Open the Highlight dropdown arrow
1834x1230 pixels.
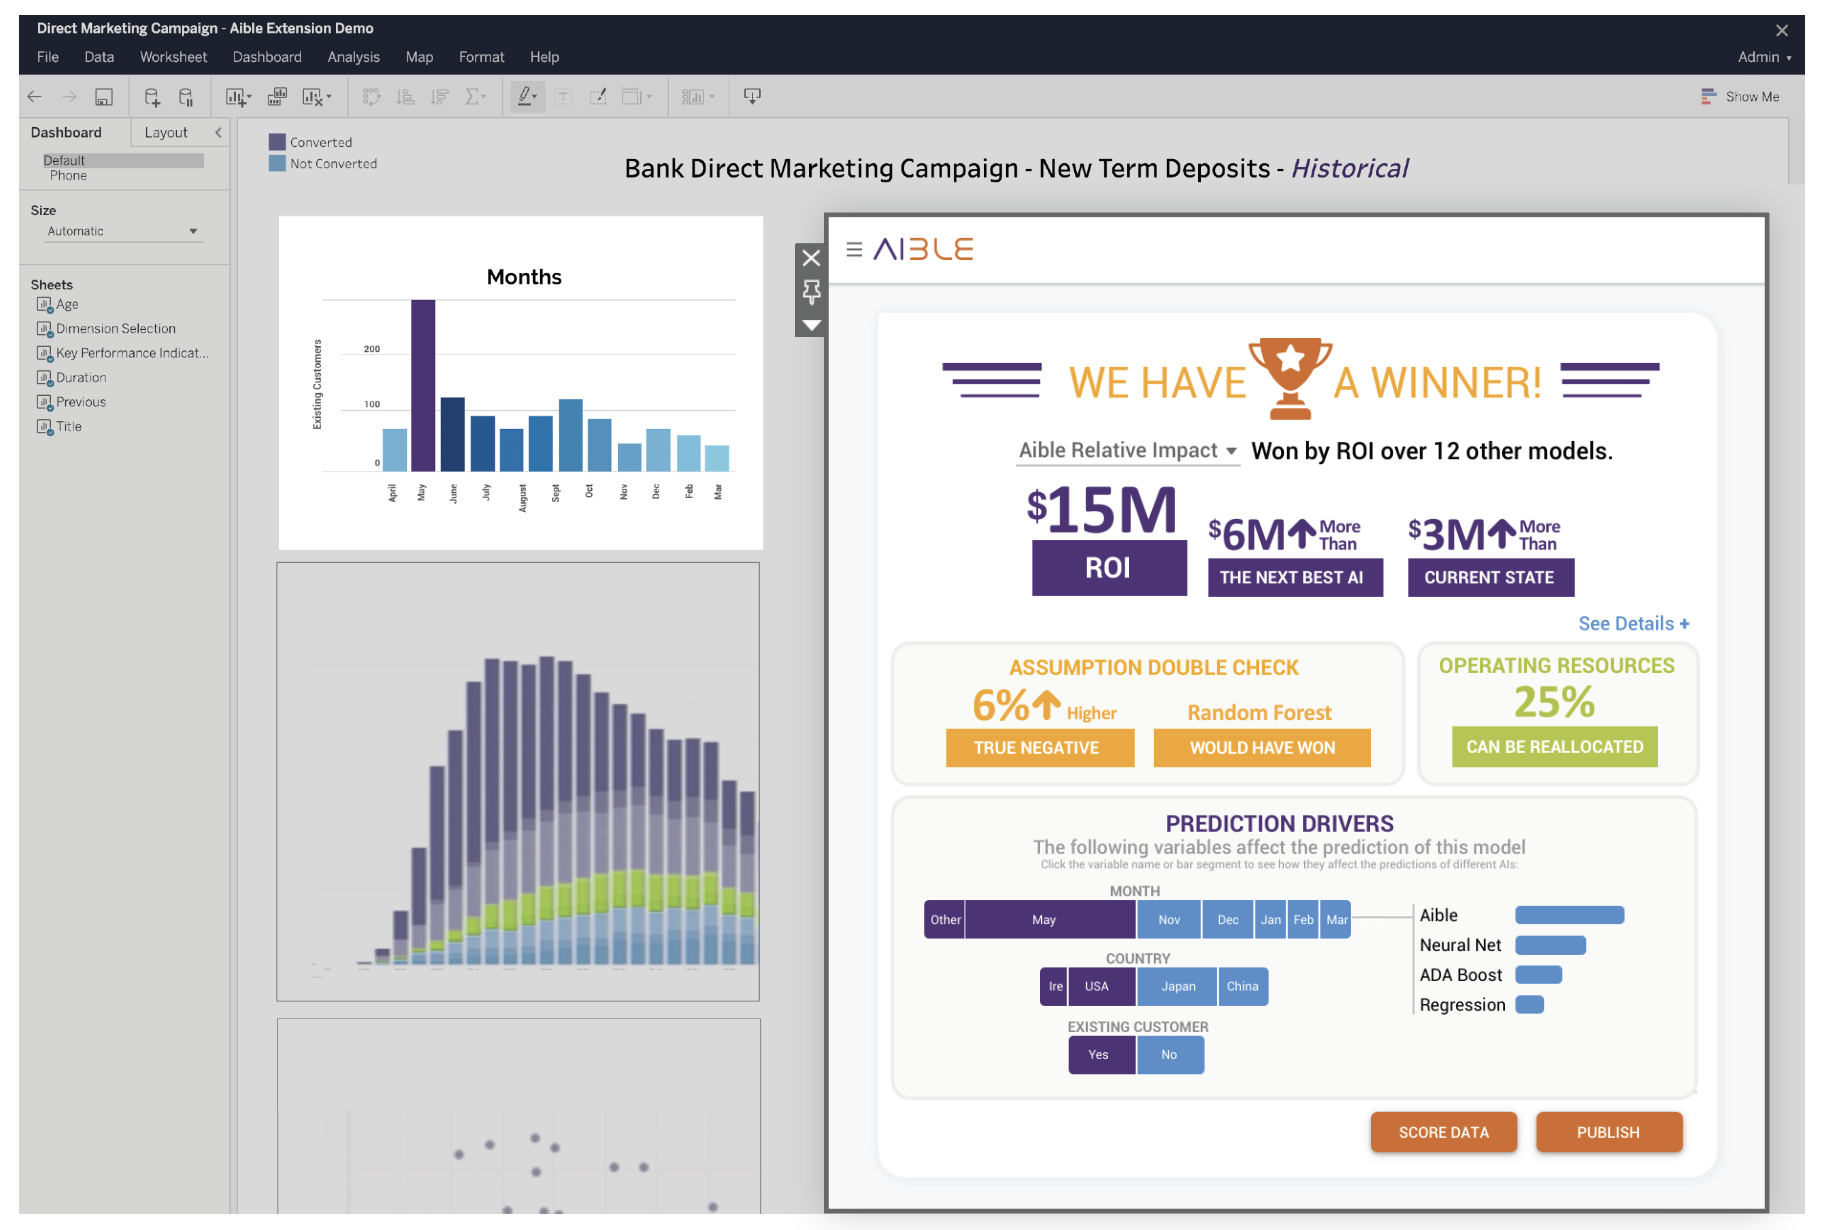536,97
